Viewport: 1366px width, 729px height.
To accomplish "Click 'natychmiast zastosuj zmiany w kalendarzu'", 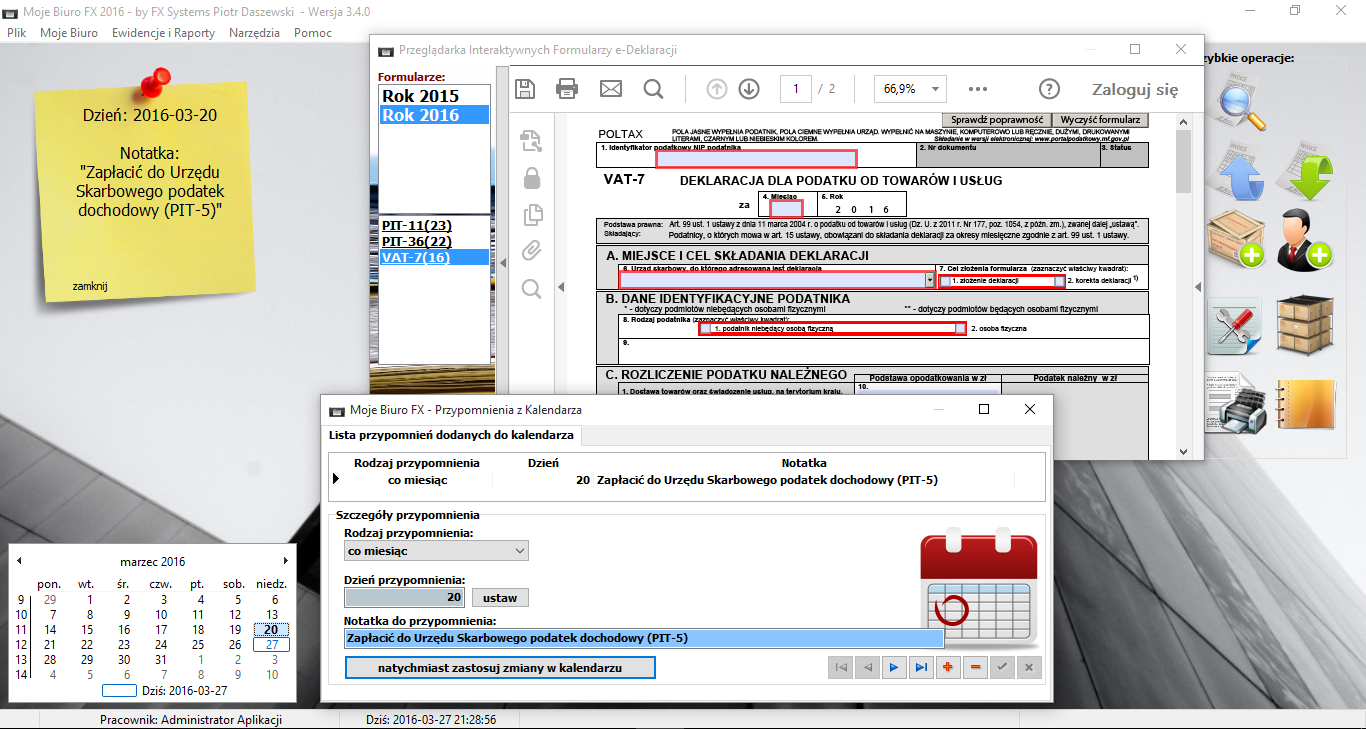I will 500,667.
